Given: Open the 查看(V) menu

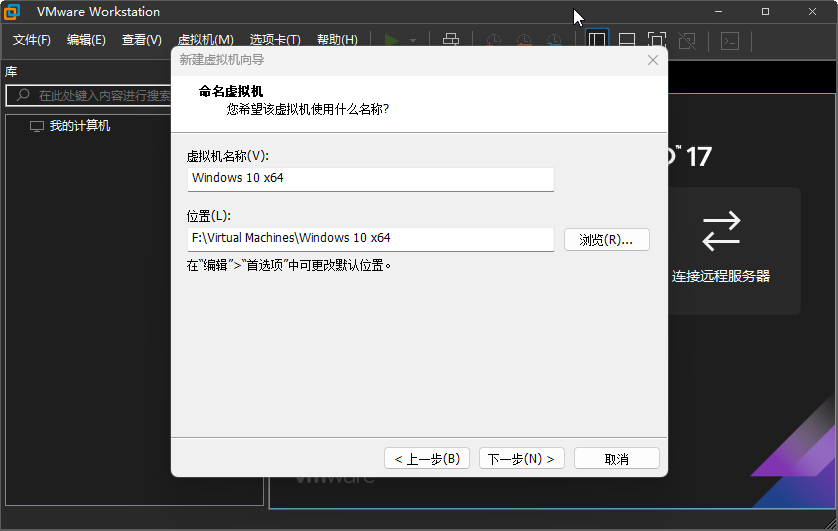Looking at the screenshot, I should 142,40.
